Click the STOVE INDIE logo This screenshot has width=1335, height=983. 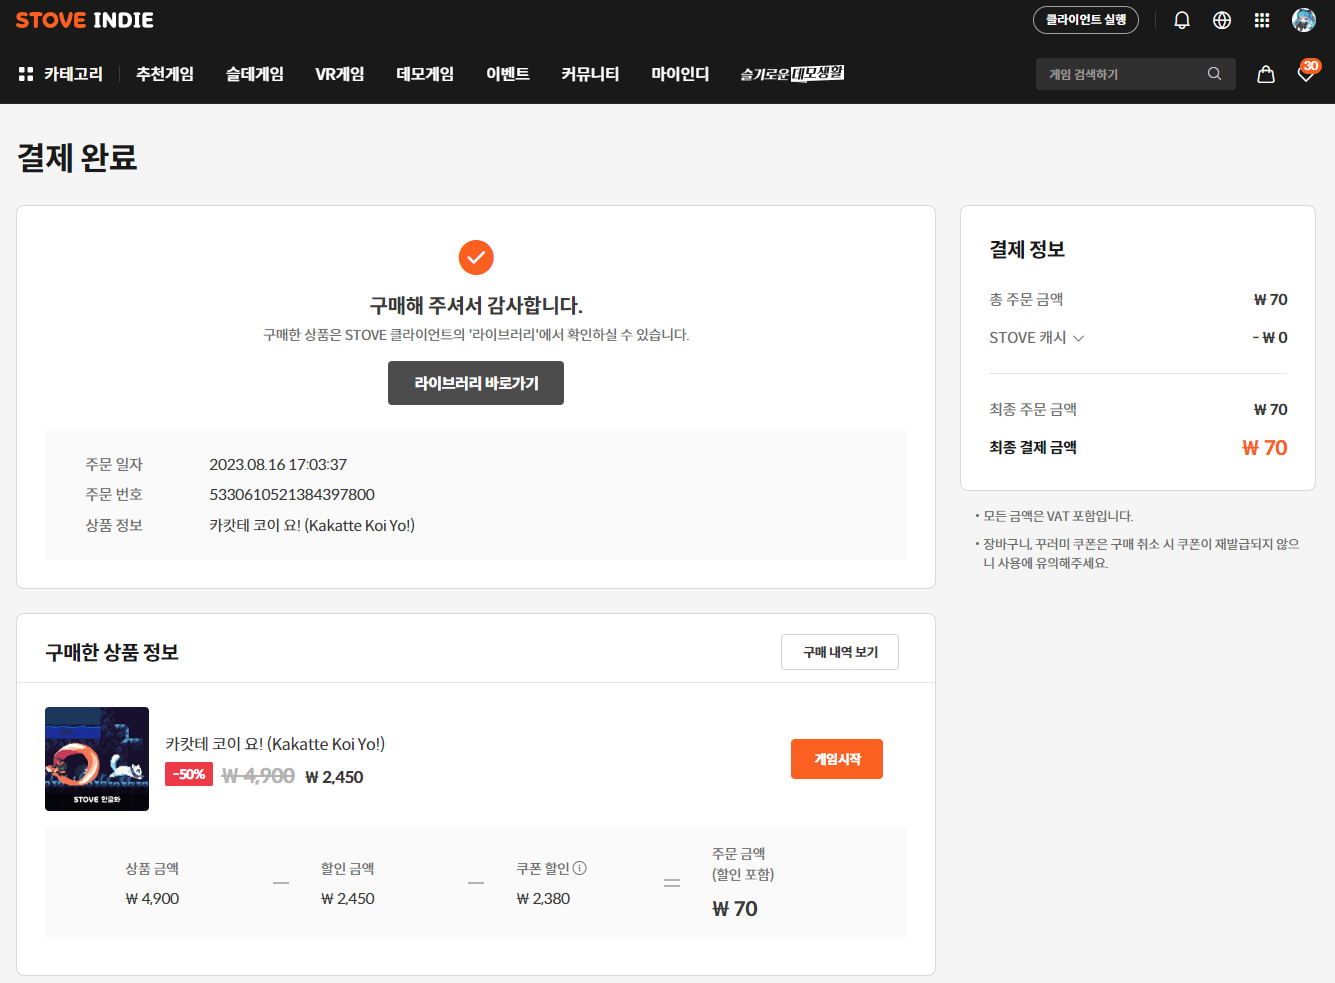[x=85, y=20]
